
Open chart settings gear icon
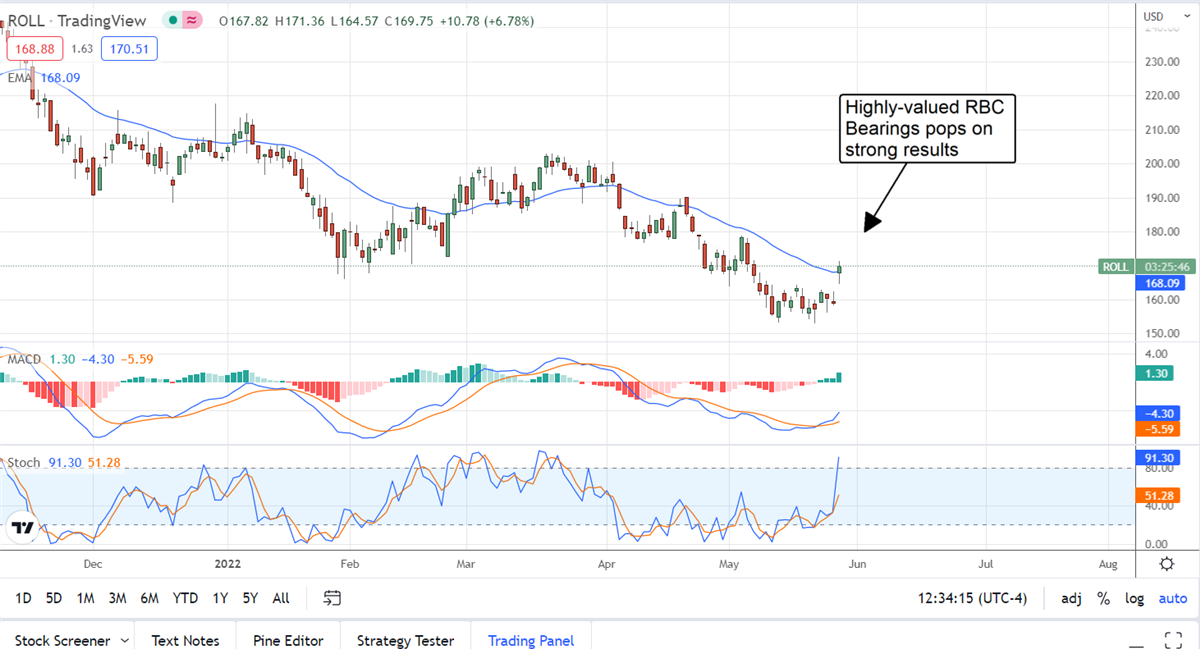pyautogui.click(x=1166, y=564)
